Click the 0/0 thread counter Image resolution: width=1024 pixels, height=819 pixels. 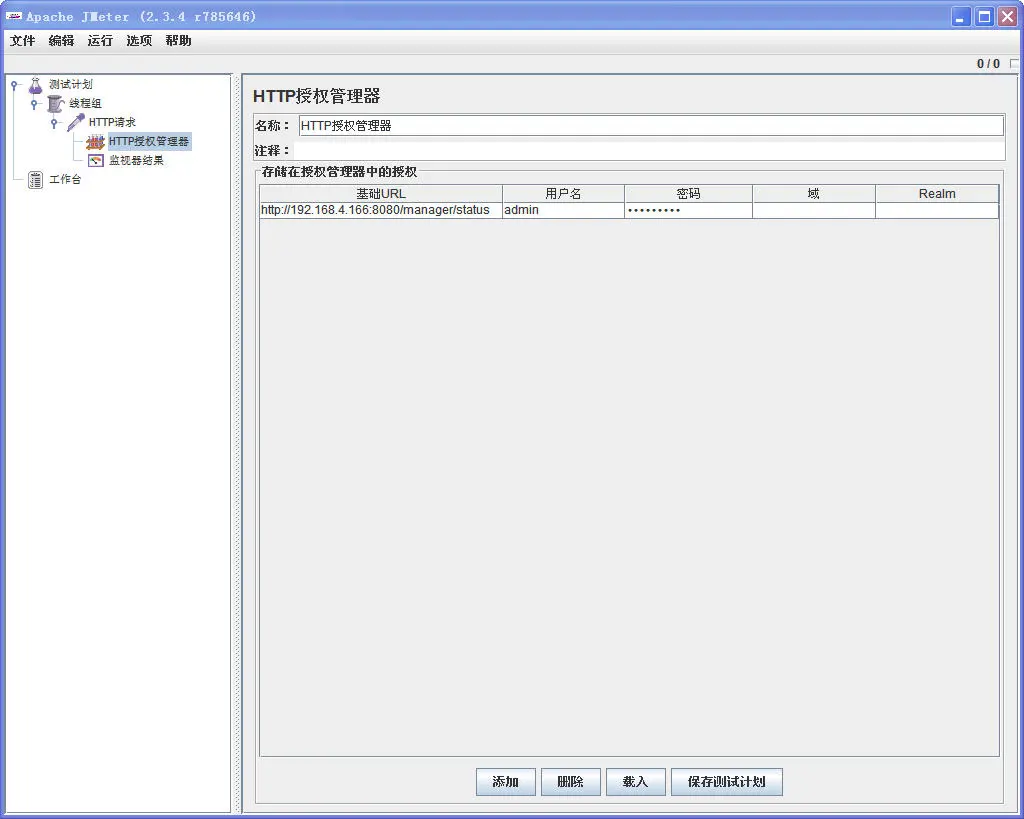tap(988, 63)
